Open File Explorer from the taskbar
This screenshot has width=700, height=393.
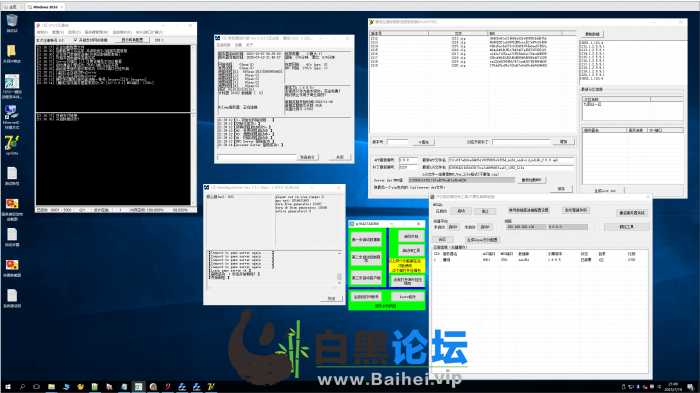point(51,387)
